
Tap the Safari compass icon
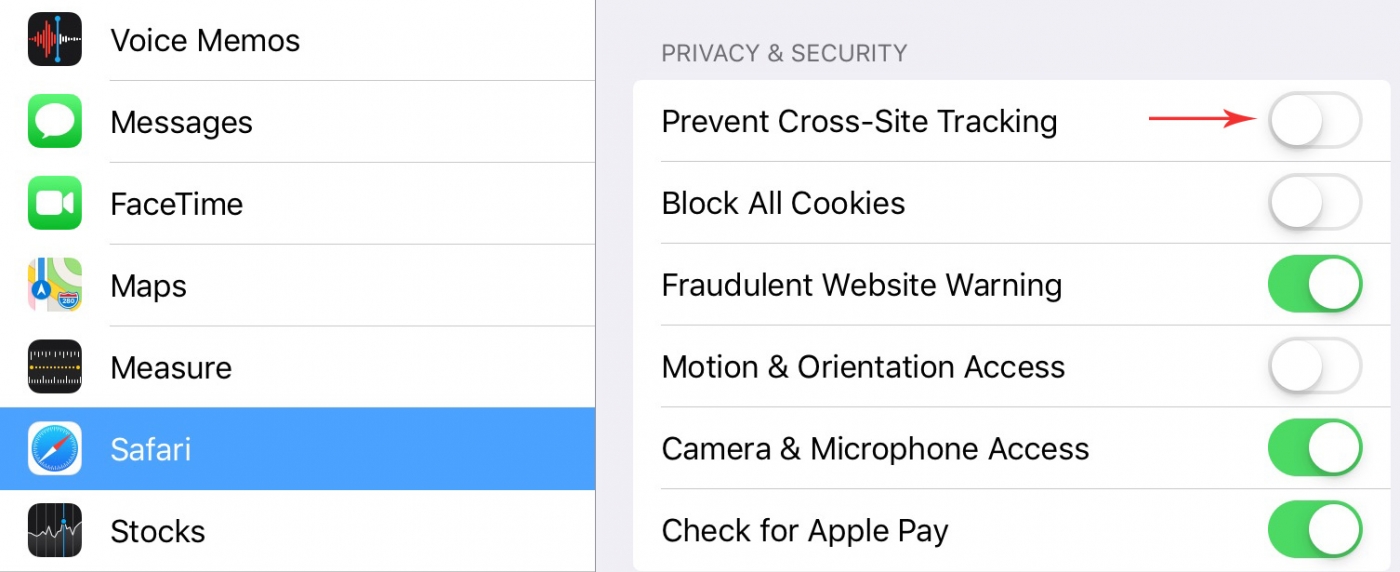coord(55,449)
